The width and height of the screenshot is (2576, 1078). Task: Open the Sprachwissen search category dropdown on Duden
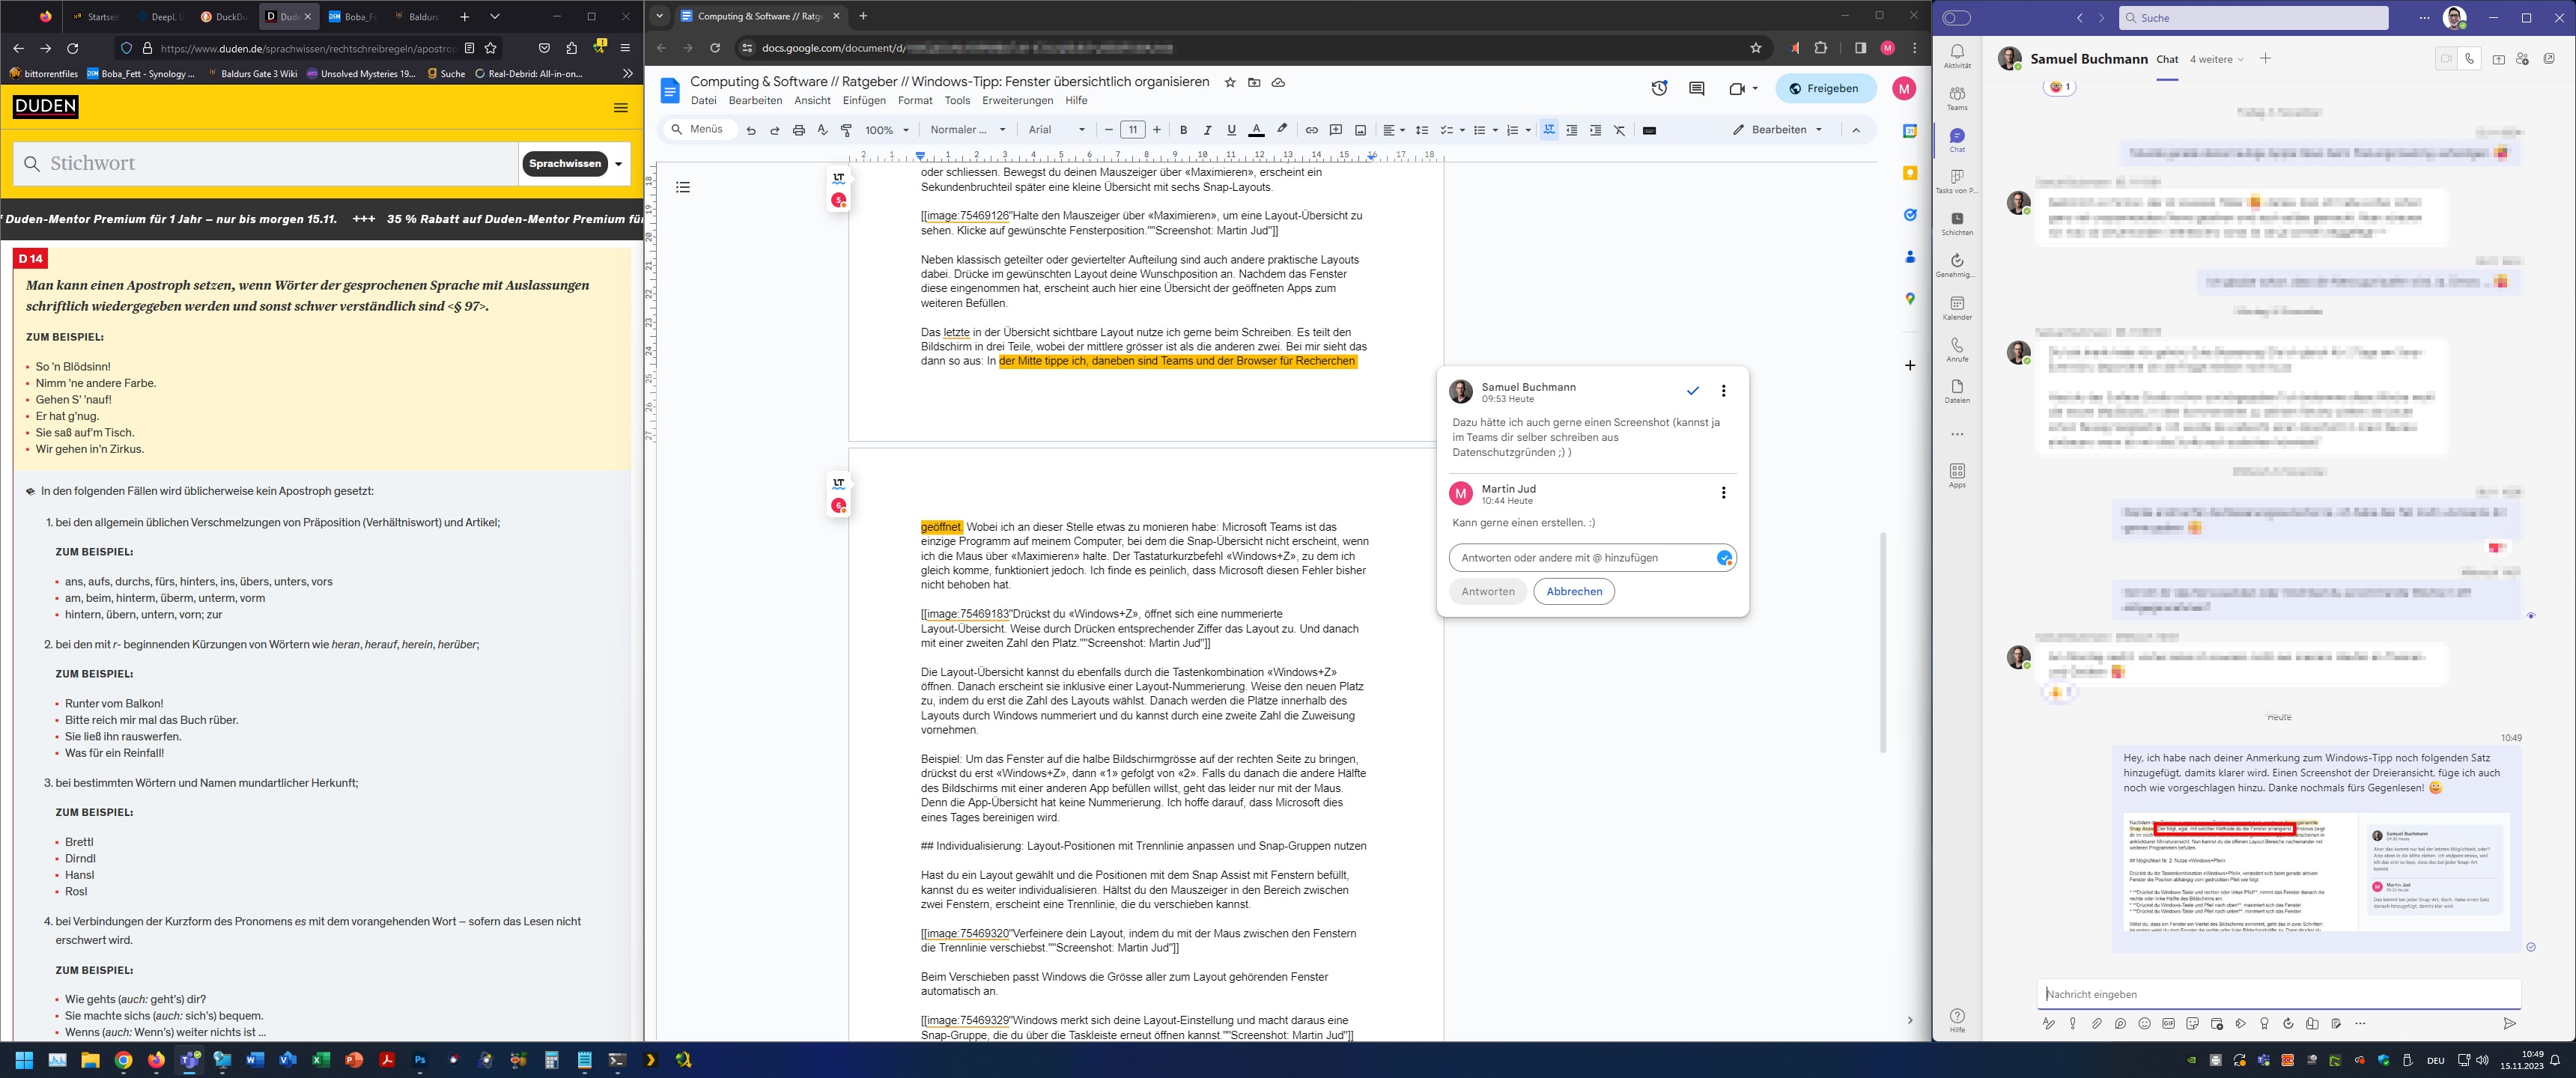[617, 163]
